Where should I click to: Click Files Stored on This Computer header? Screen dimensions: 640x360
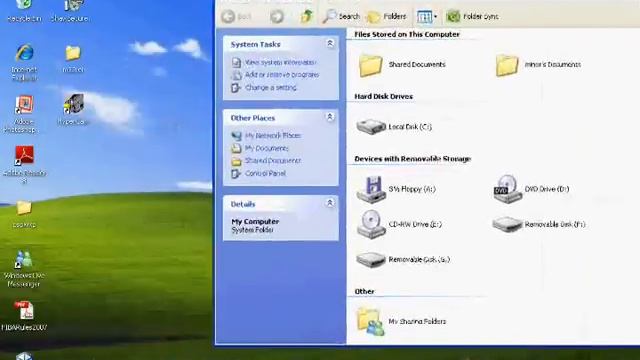[x=407, y=35]
